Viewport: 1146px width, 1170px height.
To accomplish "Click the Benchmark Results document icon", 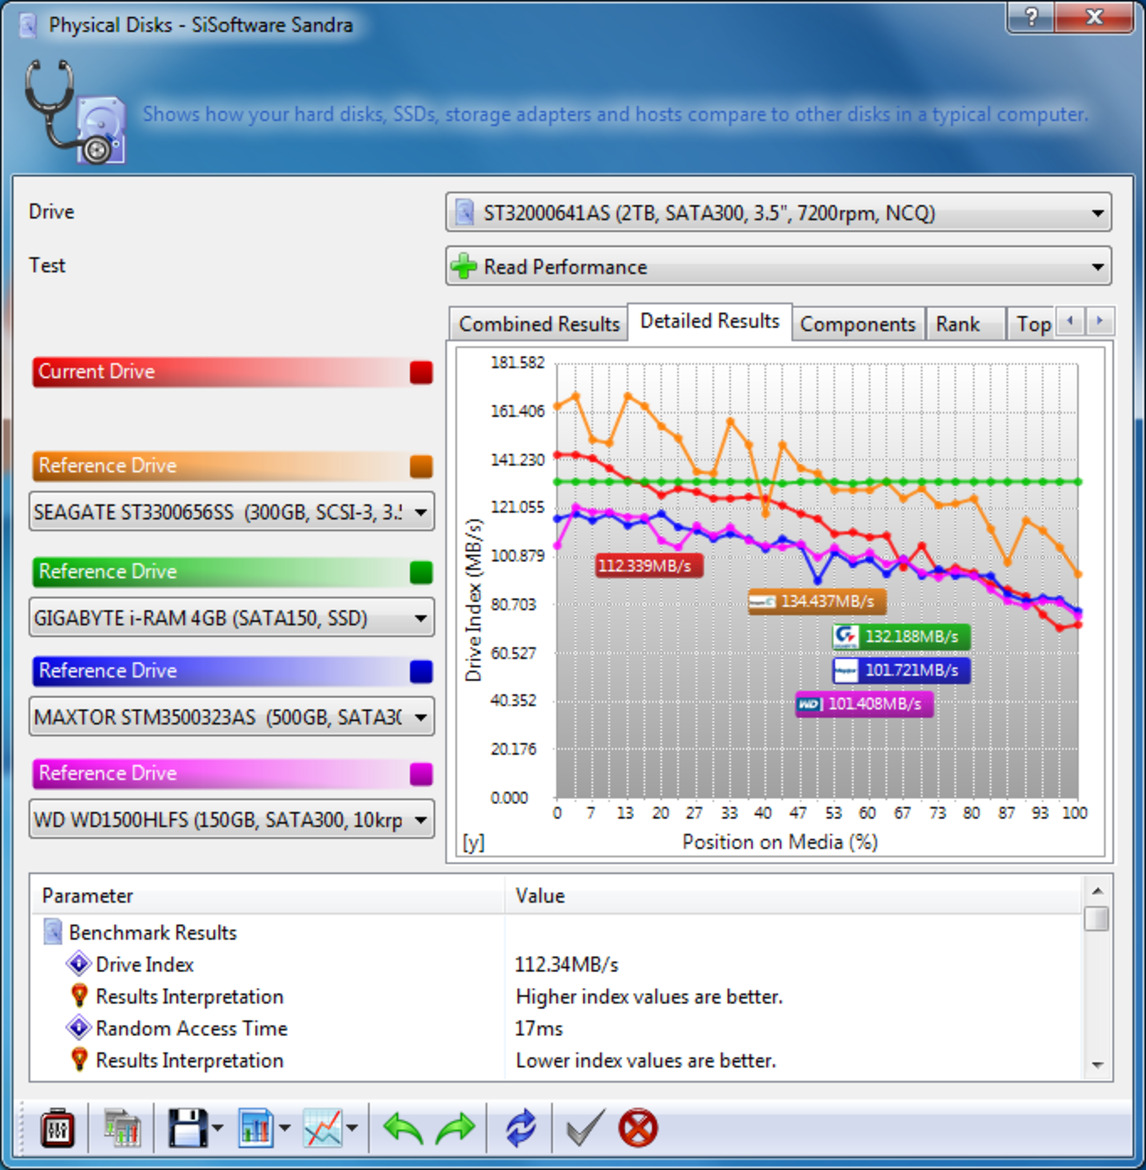I will (52, 931).
